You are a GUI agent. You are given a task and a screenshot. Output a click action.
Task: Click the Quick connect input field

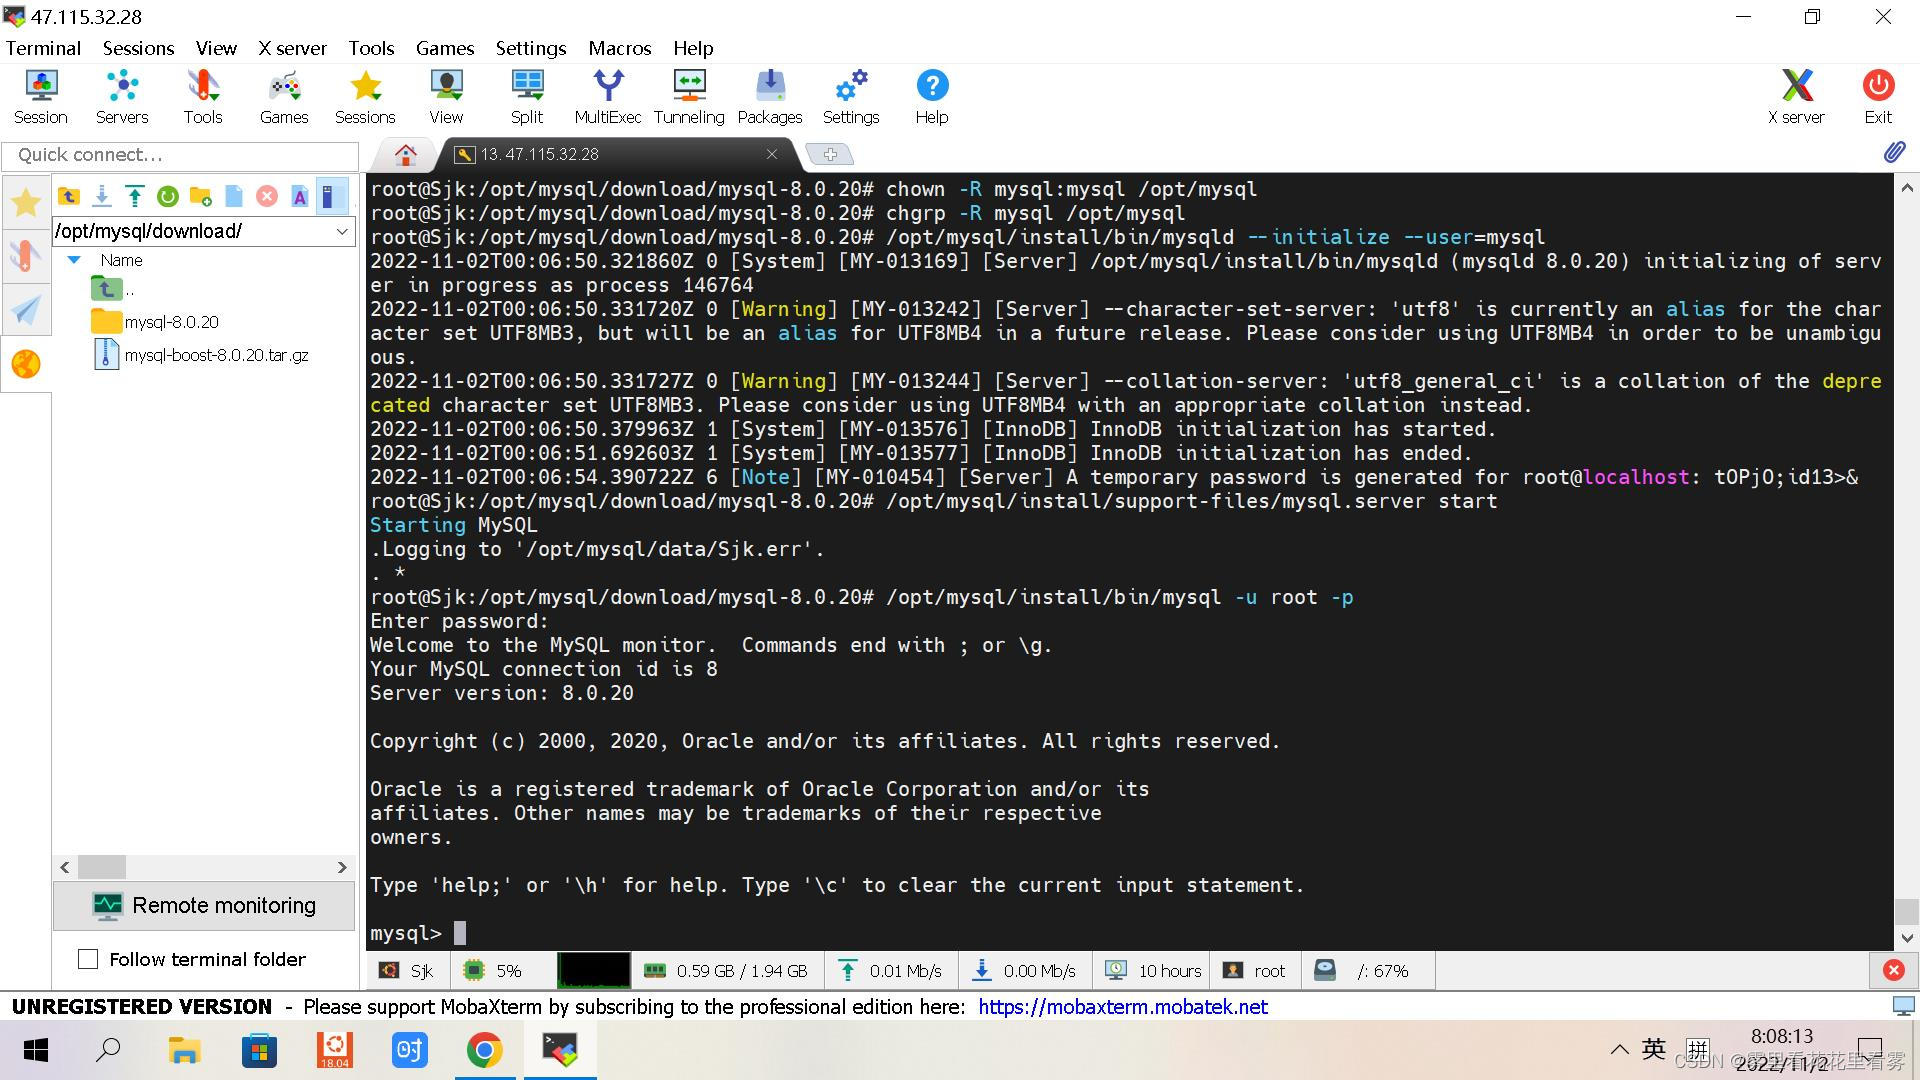click(x=181, y=155)
